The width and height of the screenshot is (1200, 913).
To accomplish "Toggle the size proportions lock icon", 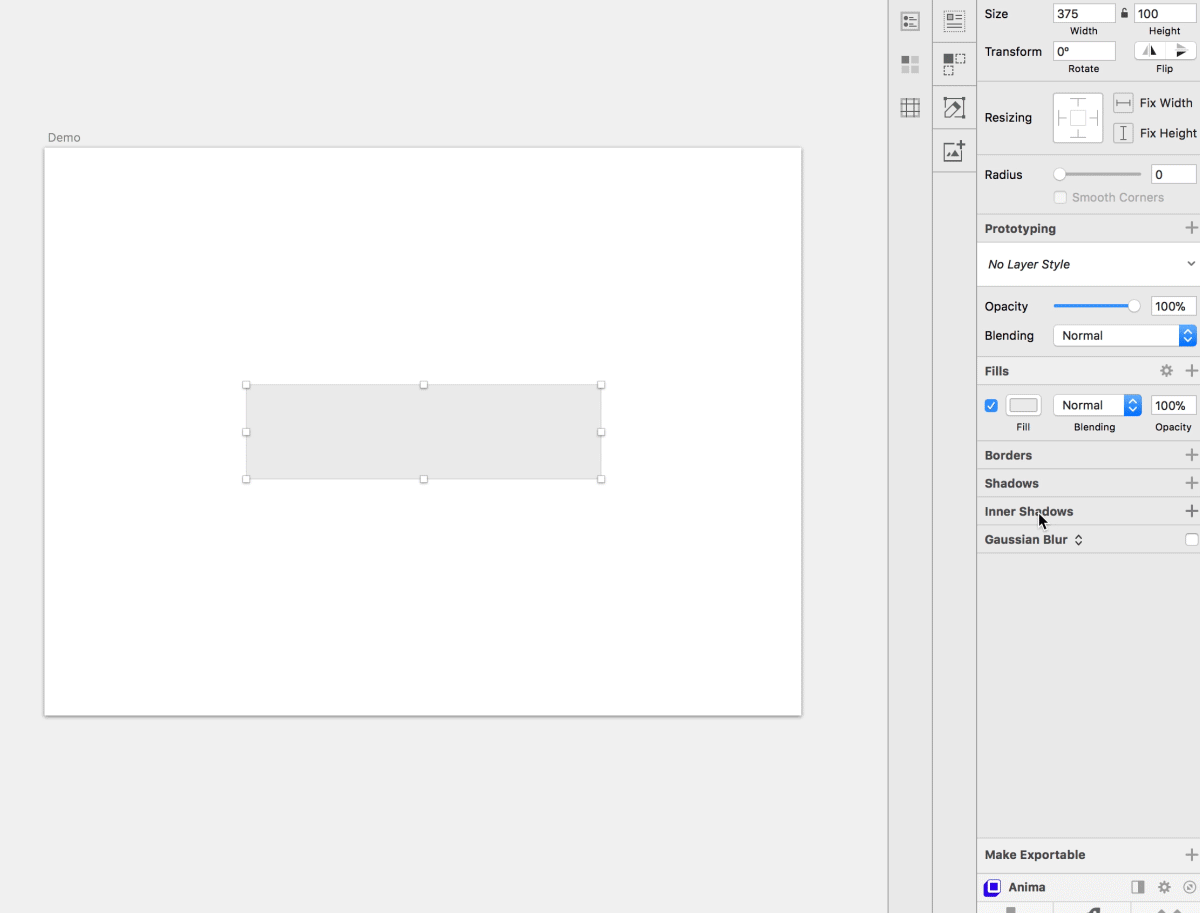I will click(x=1124, y=14).
